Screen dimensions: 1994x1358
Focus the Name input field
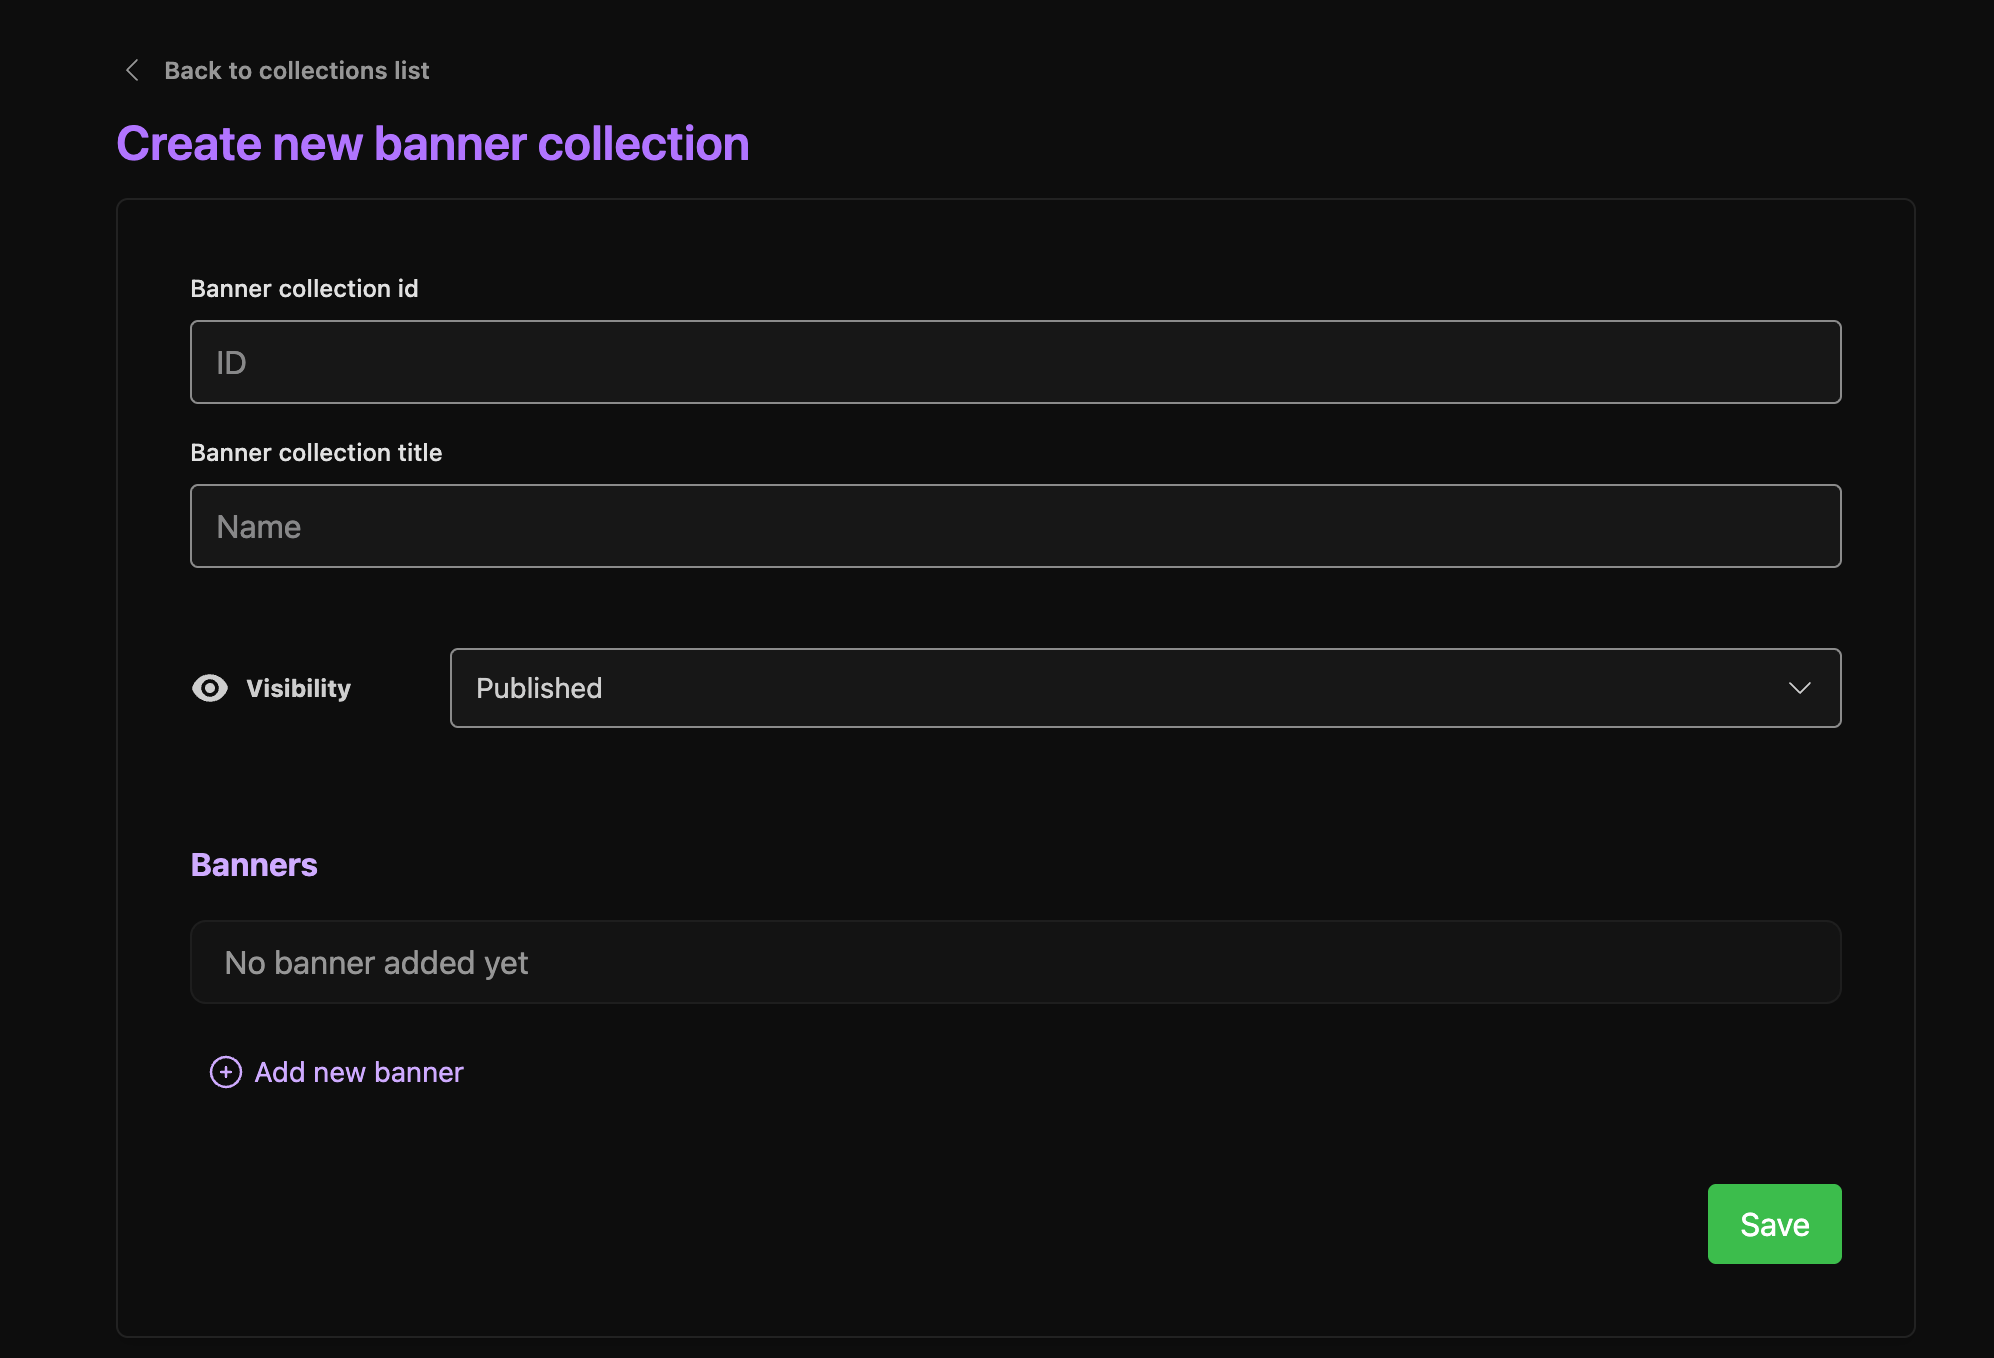1015,526
